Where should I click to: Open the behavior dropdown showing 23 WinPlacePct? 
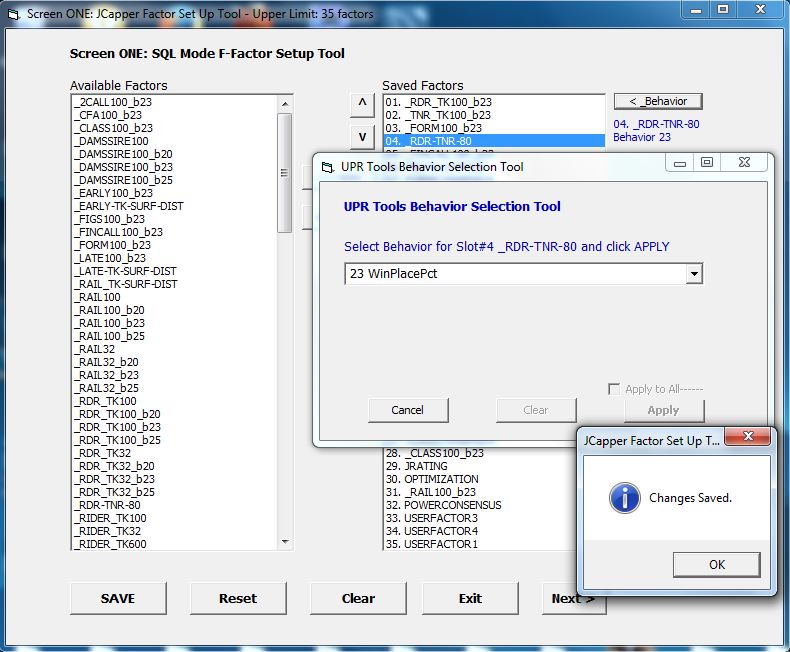point(523,274)
